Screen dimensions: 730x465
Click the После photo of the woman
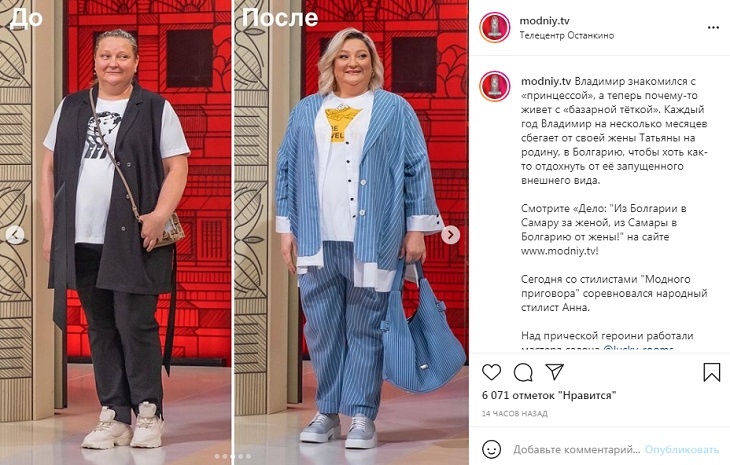coord(351,233)
